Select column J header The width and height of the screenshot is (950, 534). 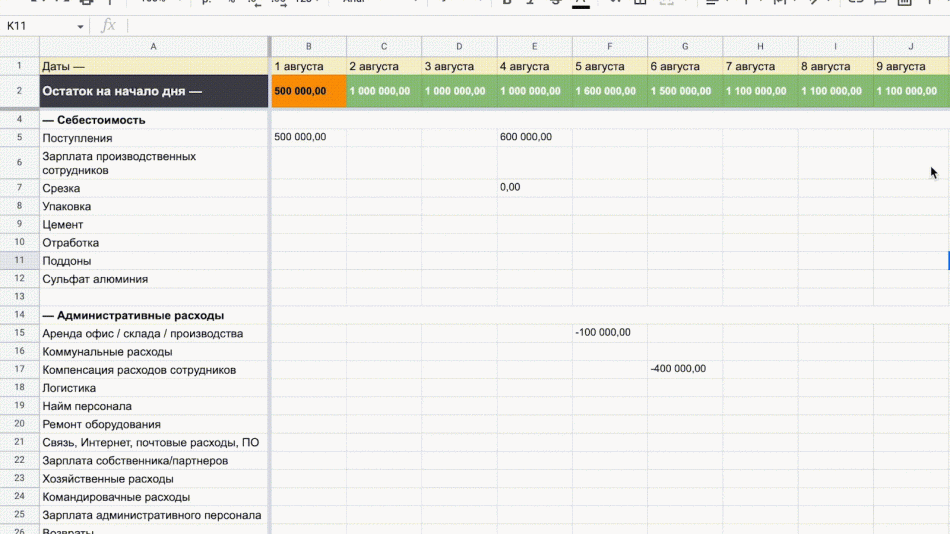click(911, 46)
